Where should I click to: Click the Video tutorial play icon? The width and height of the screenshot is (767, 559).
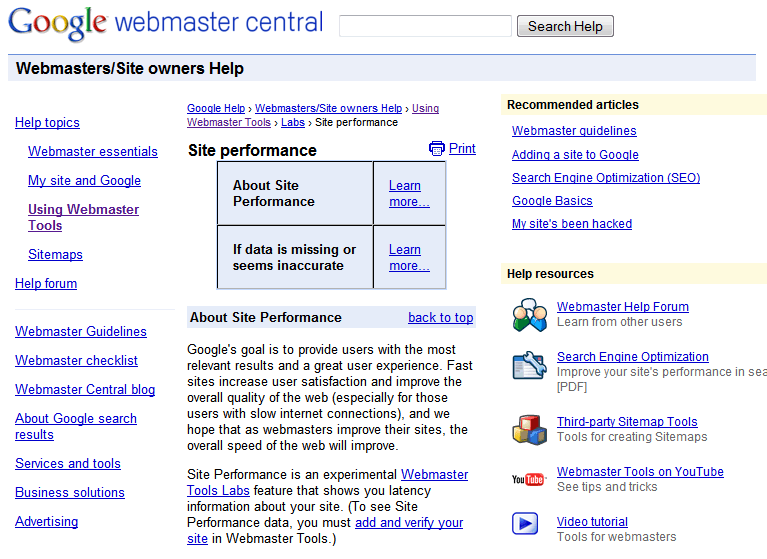pyautogui.click(x=526, y=523)
